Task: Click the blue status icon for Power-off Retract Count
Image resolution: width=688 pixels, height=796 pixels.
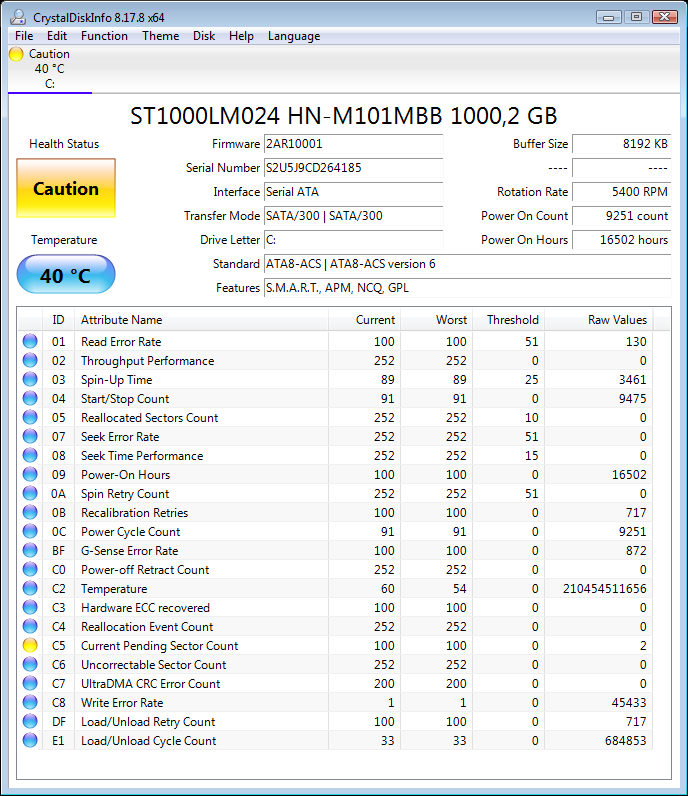Action: pyautogui.click(x=30, y=569)
